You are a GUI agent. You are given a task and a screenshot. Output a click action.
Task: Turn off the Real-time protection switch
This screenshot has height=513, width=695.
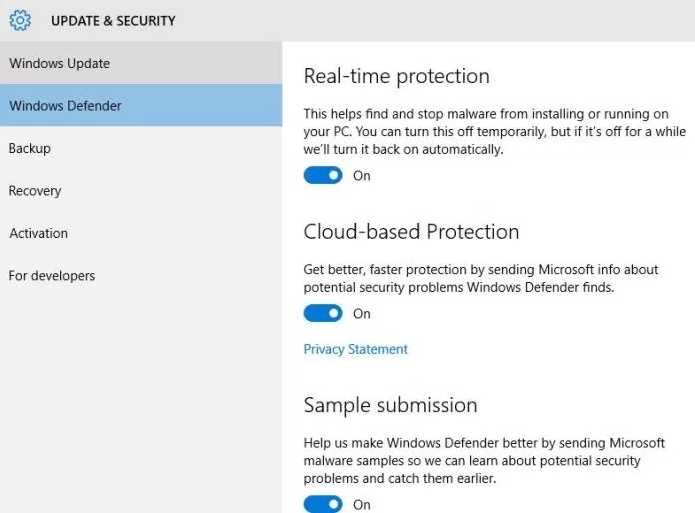click(x=323, y=175)
